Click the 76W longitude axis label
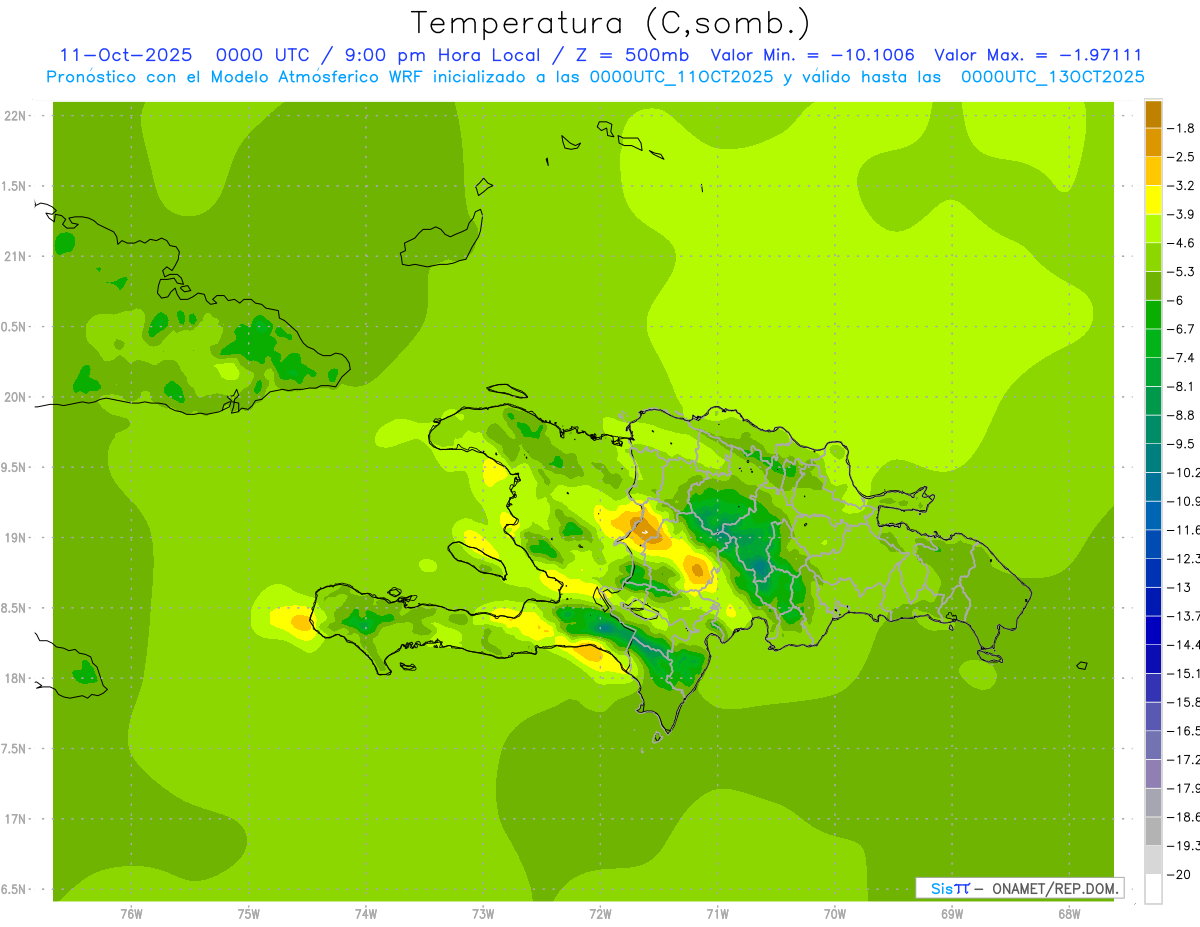The height and width of the screenshot is (927, 1200). (x=131, y=914)
